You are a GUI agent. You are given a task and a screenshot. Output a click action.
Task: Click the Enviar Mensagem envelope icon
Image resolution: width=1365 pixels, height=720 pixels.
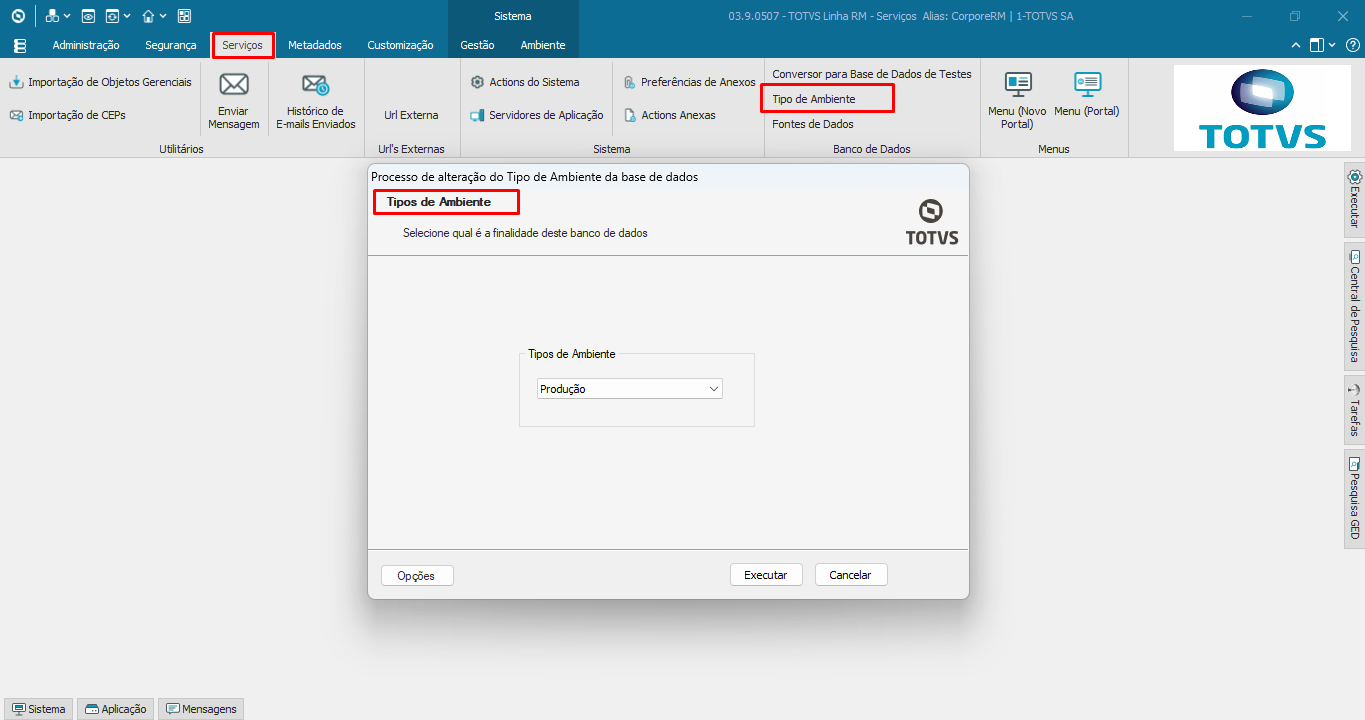(233, 85)
